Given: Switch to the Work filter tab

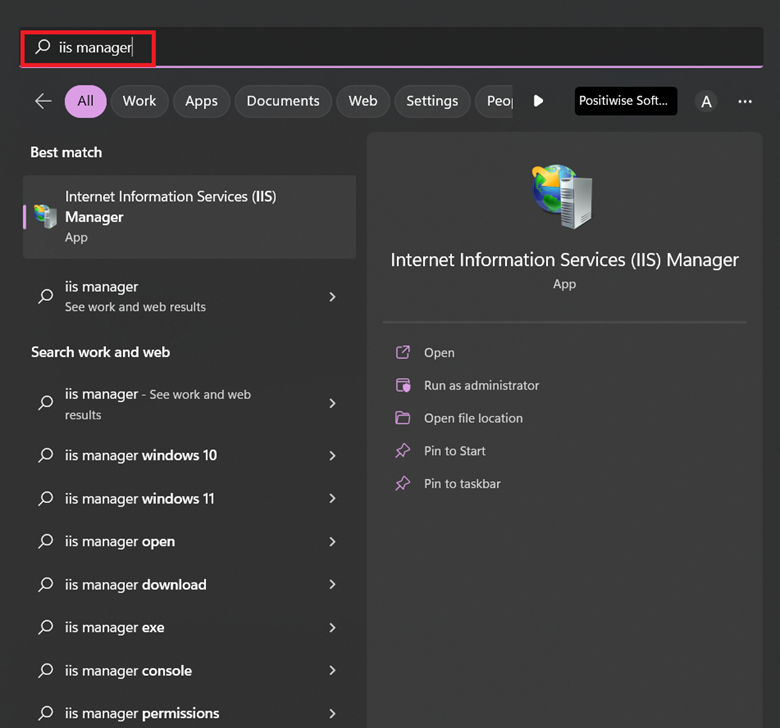Looking at the screenshot, I should point(139,101).
